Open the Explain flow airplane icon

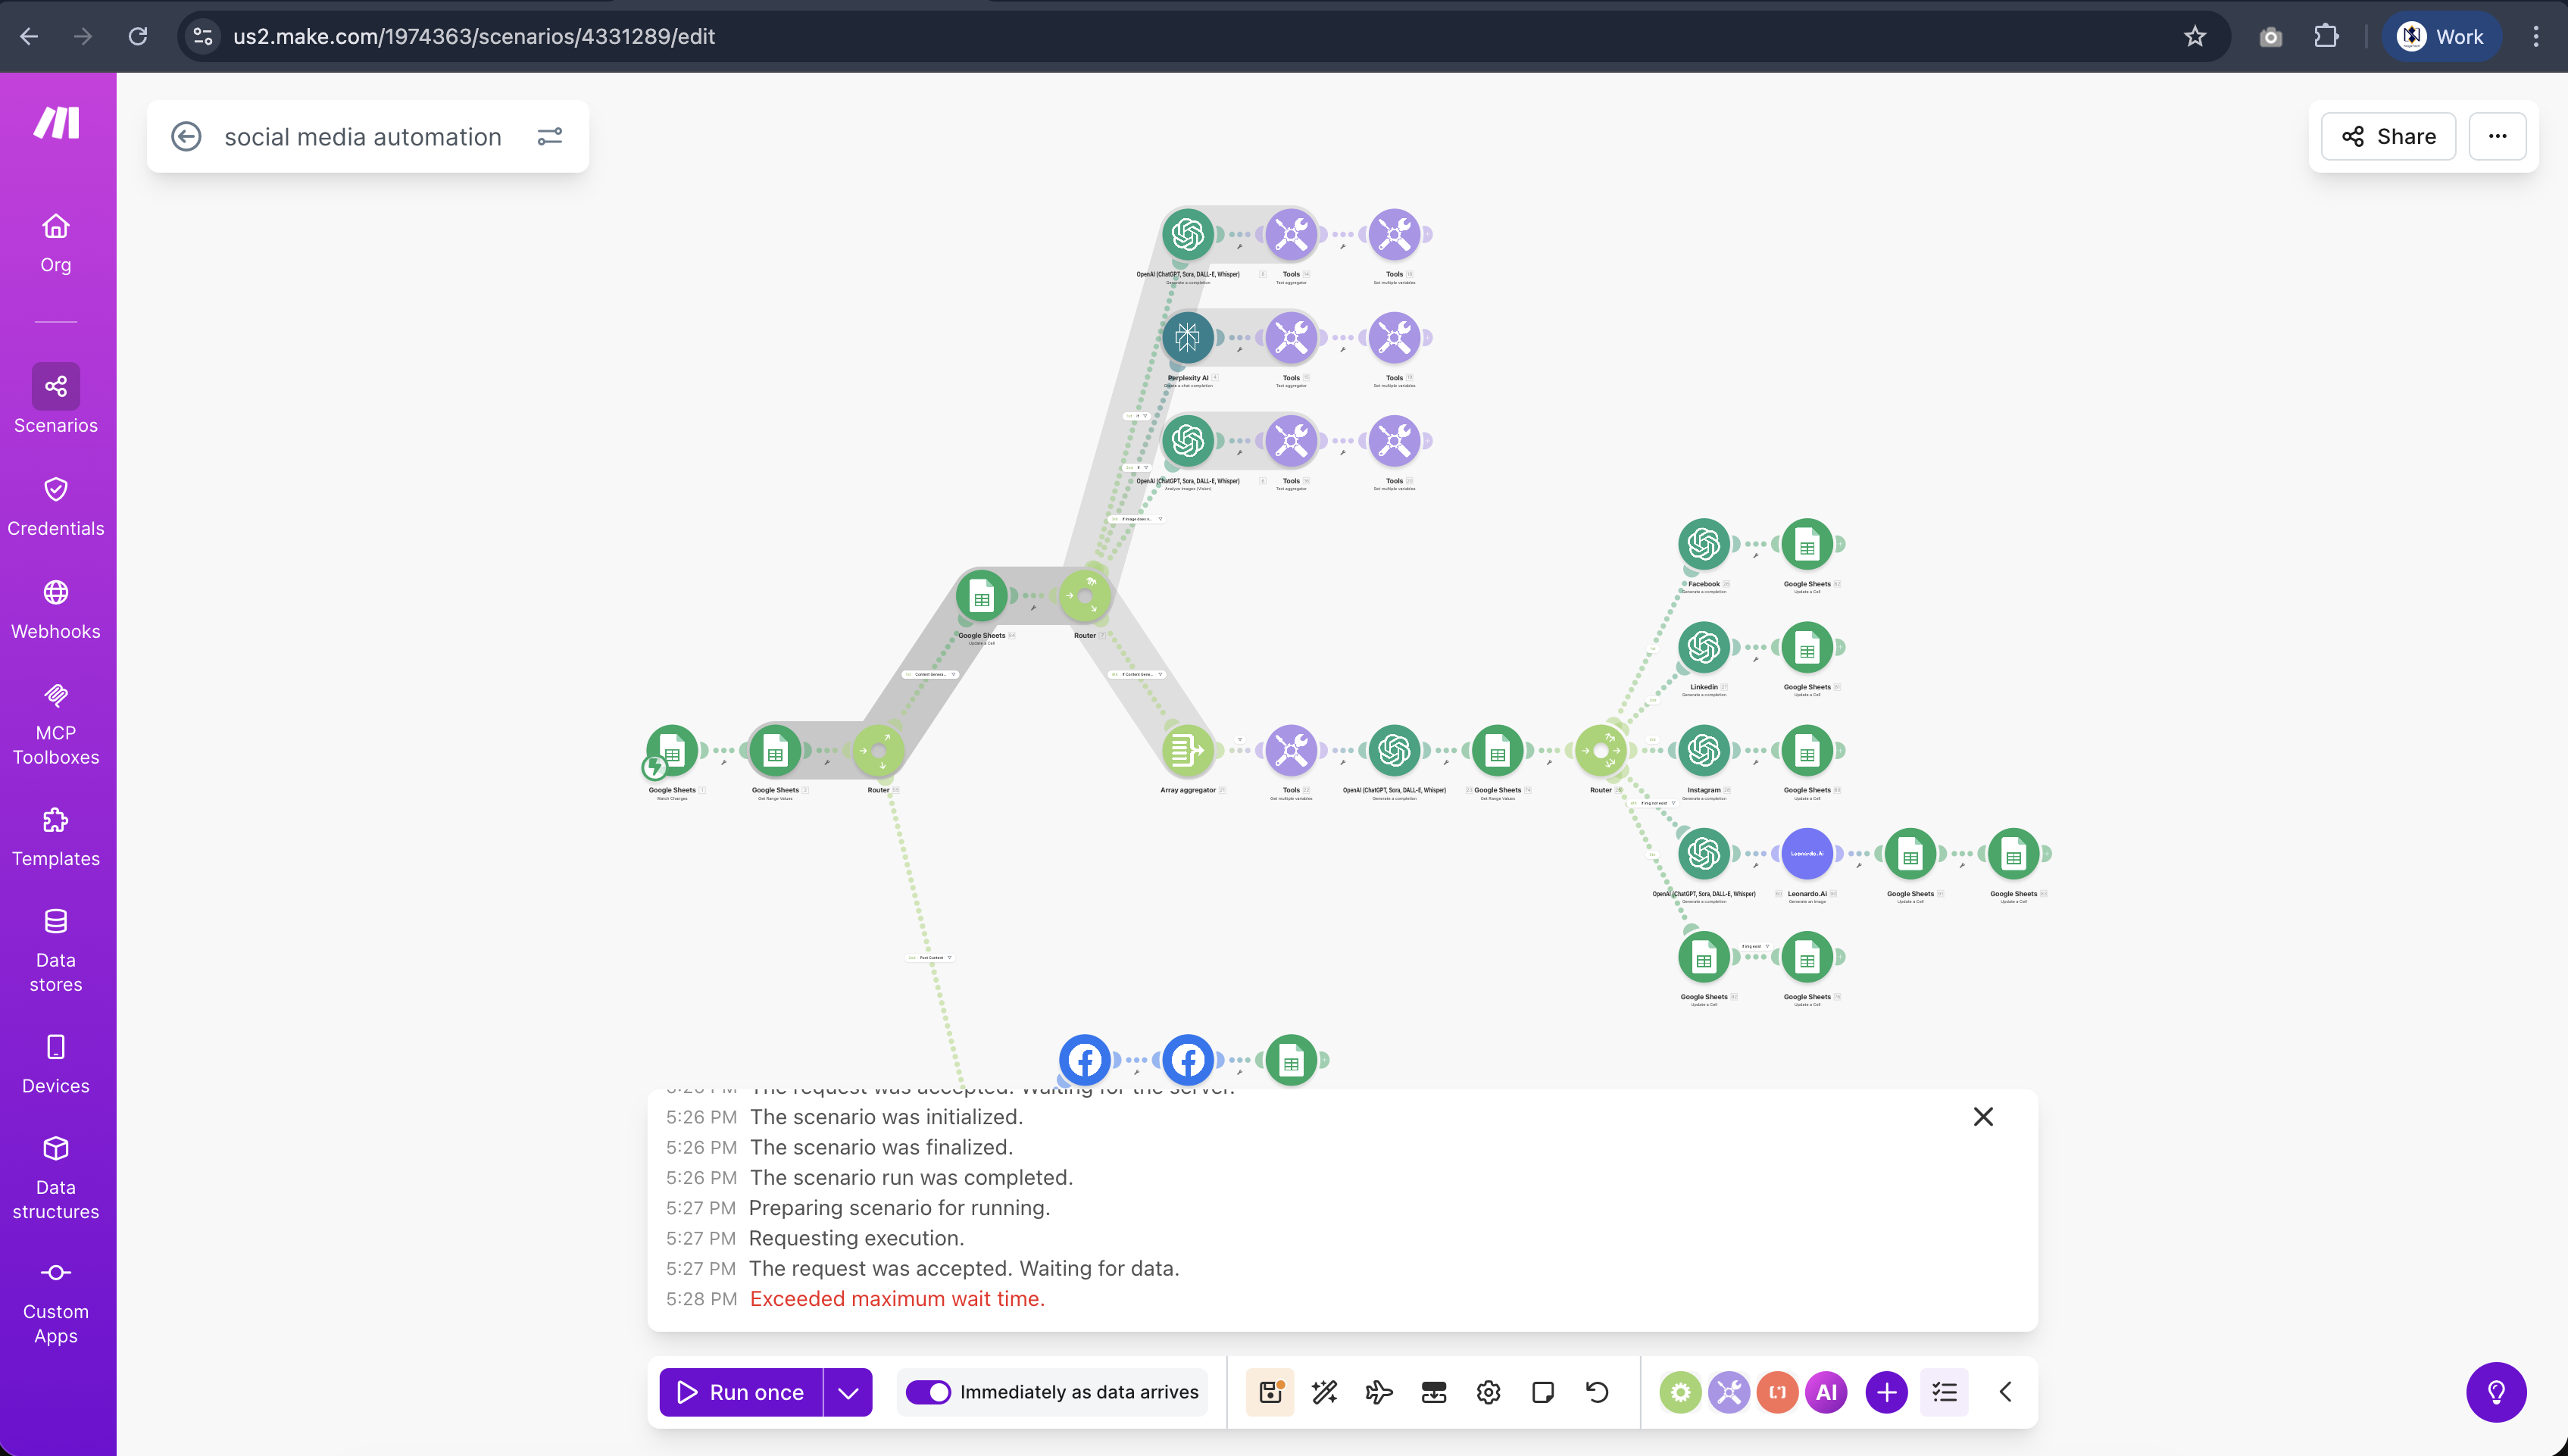coord(1379,1392)
